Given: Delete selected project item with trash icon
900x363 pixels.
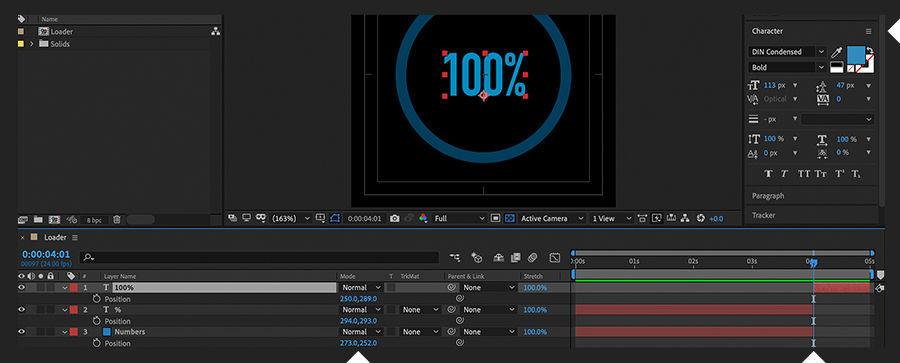Looking at the screenshot, I should [x=117, y=219].
